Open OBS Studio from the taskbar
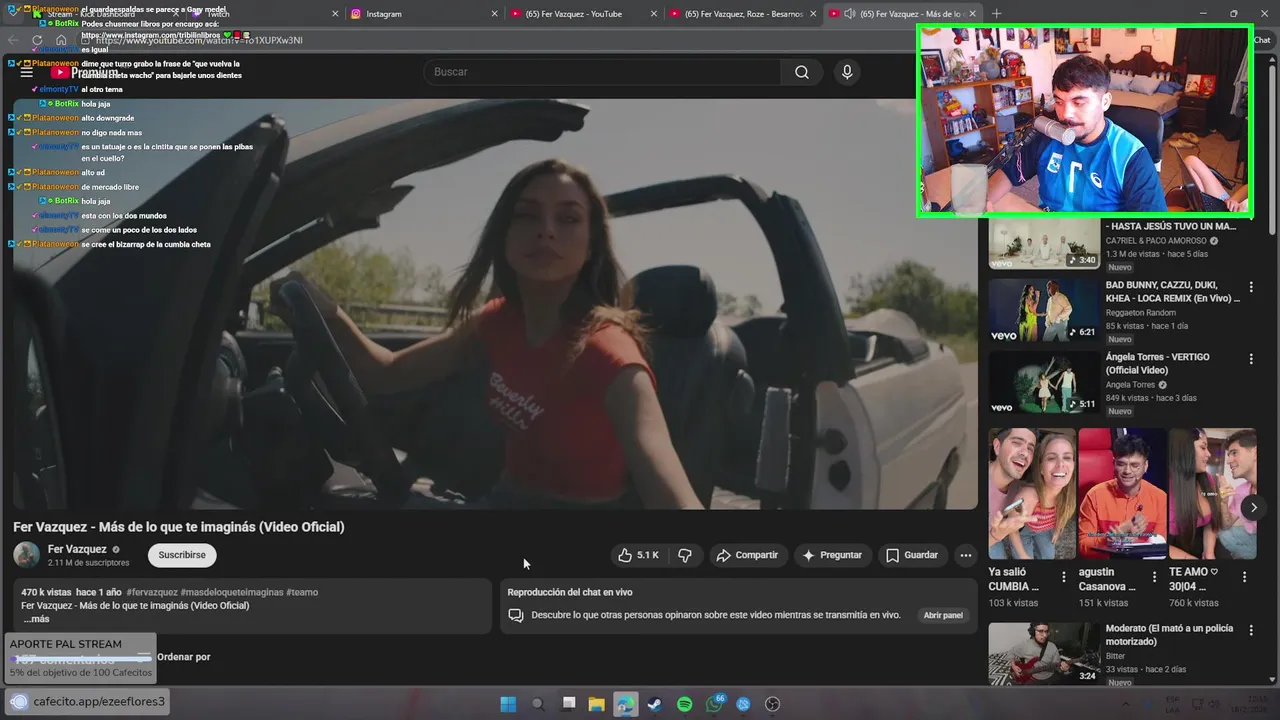Viewport: 1280px width, 720px height. tap(772, 704)
